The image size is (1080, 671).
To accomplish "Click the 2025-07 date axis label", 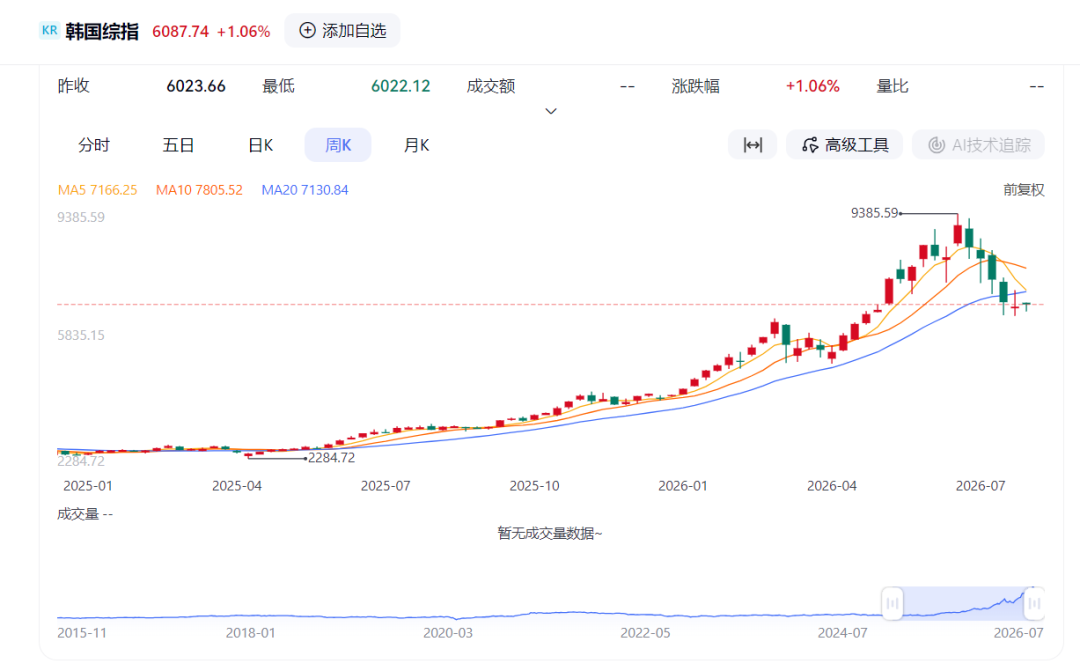I will coord(385,486).
